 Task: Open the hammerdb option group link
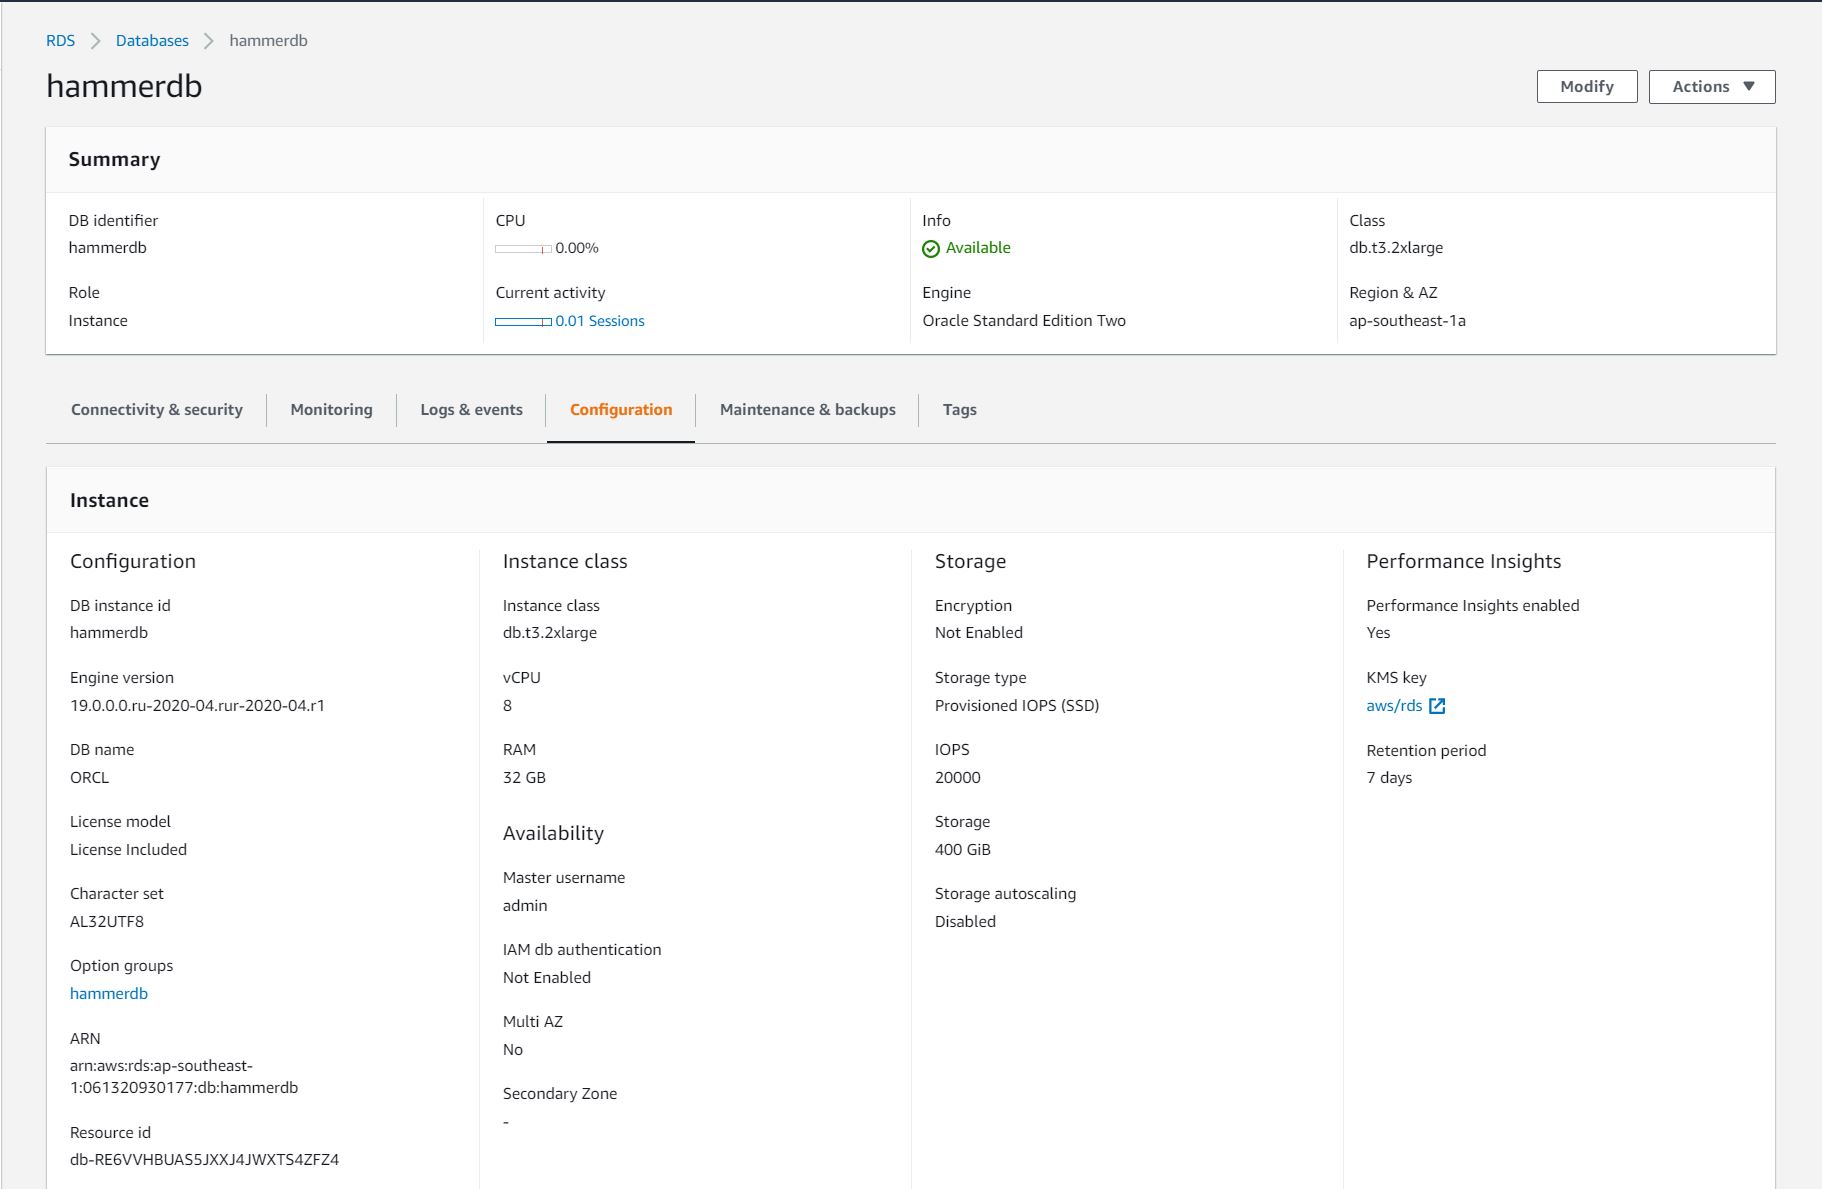(x=109, y=994)
